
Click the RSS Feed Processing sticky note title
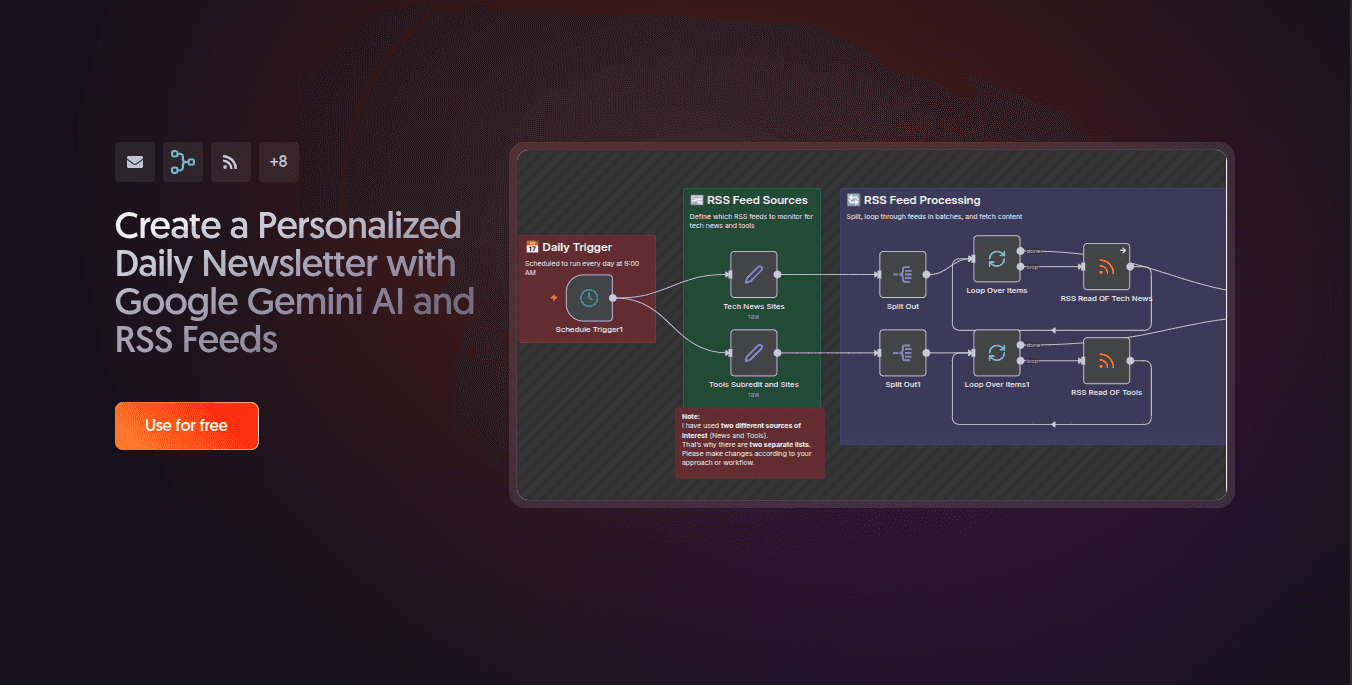pos(921,200)
